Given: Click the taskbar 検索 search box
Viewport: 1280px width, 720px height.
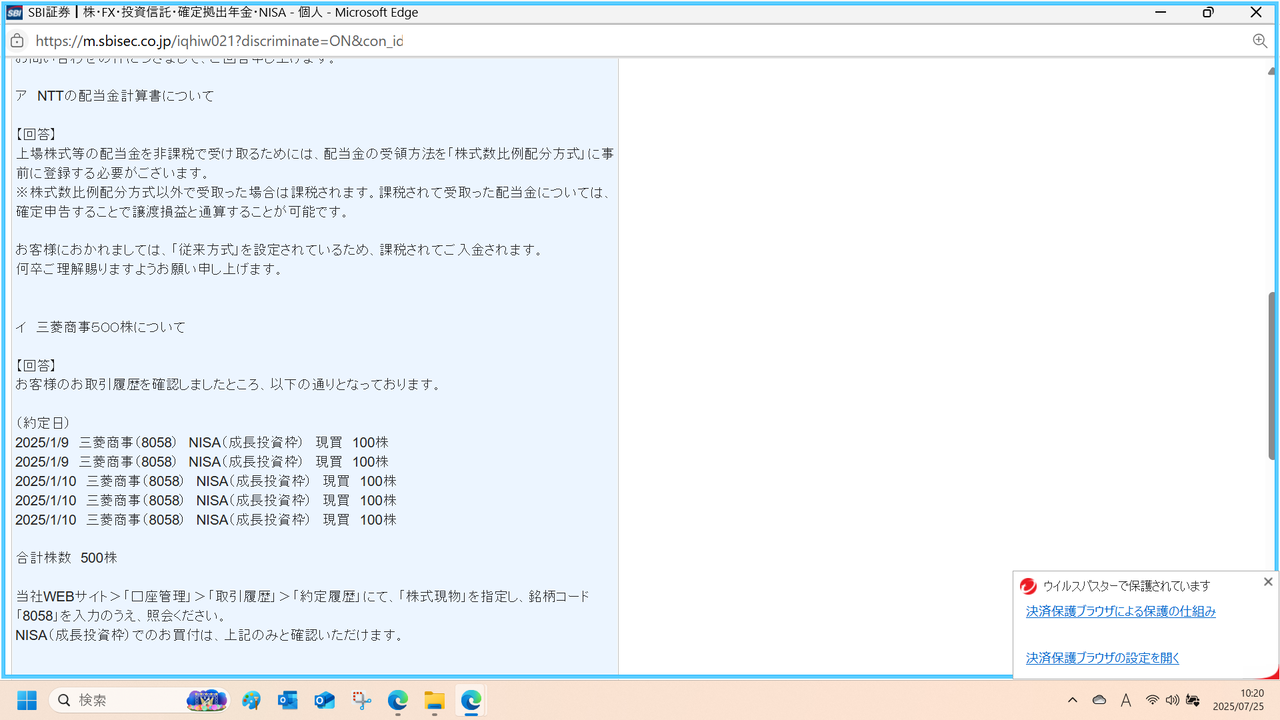Looking at the screenshot, I should [x=139, y=700].
